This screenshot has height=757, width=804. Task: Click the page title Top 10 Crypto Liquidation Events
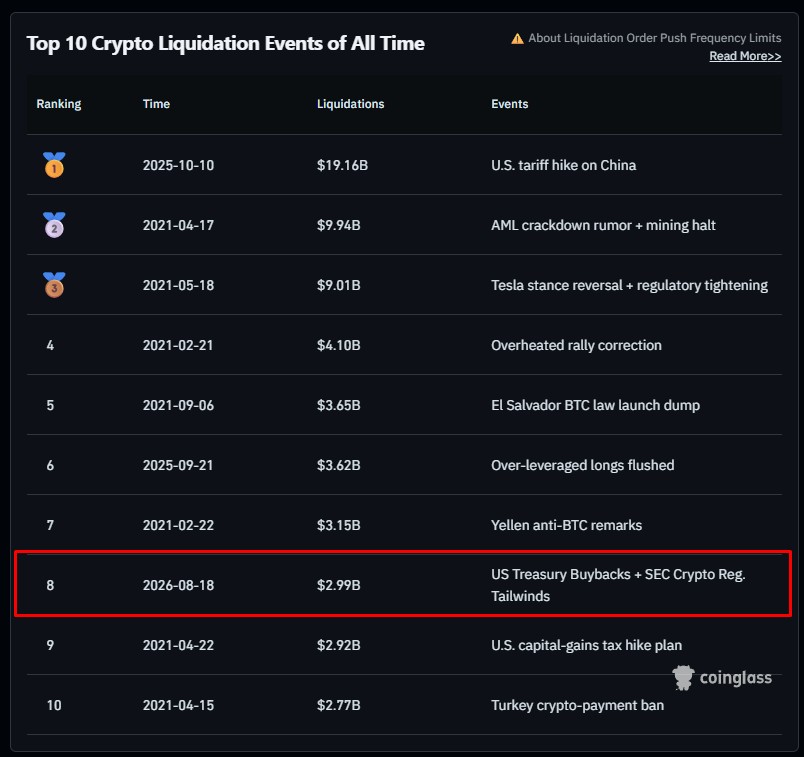pos(226,44)
